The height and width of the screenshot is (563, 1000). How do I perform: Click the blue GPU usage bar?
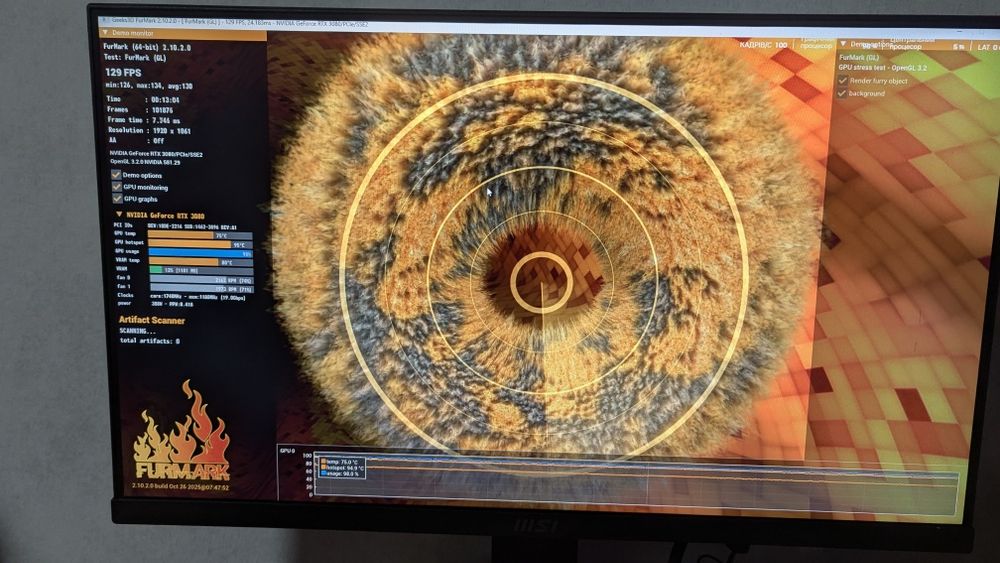(200, 252)
